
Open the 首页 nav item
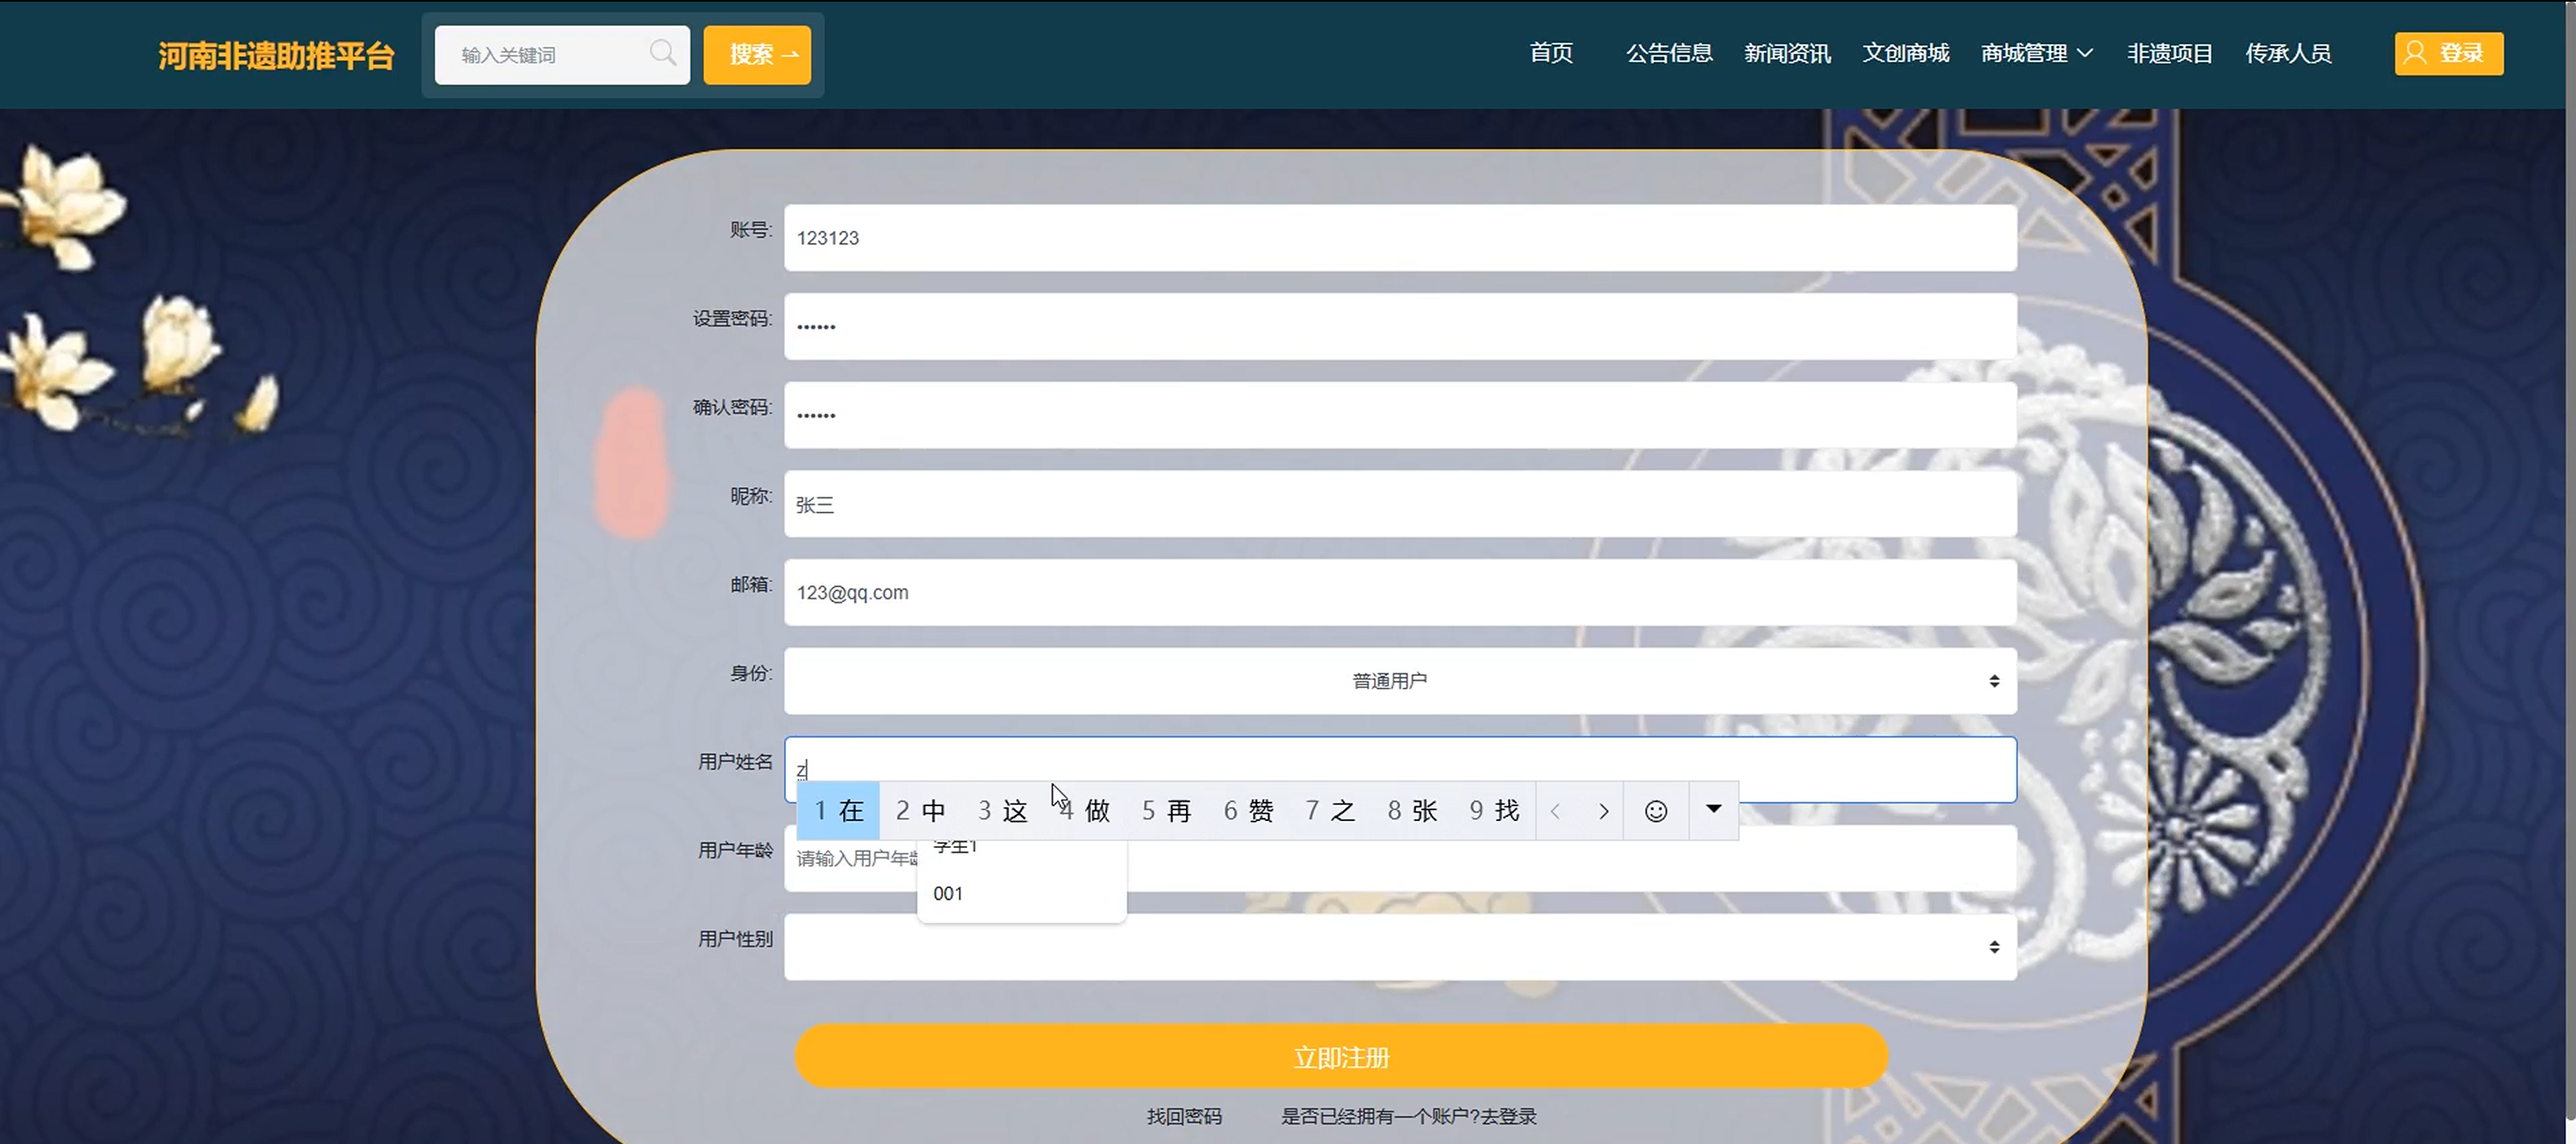1551,53
